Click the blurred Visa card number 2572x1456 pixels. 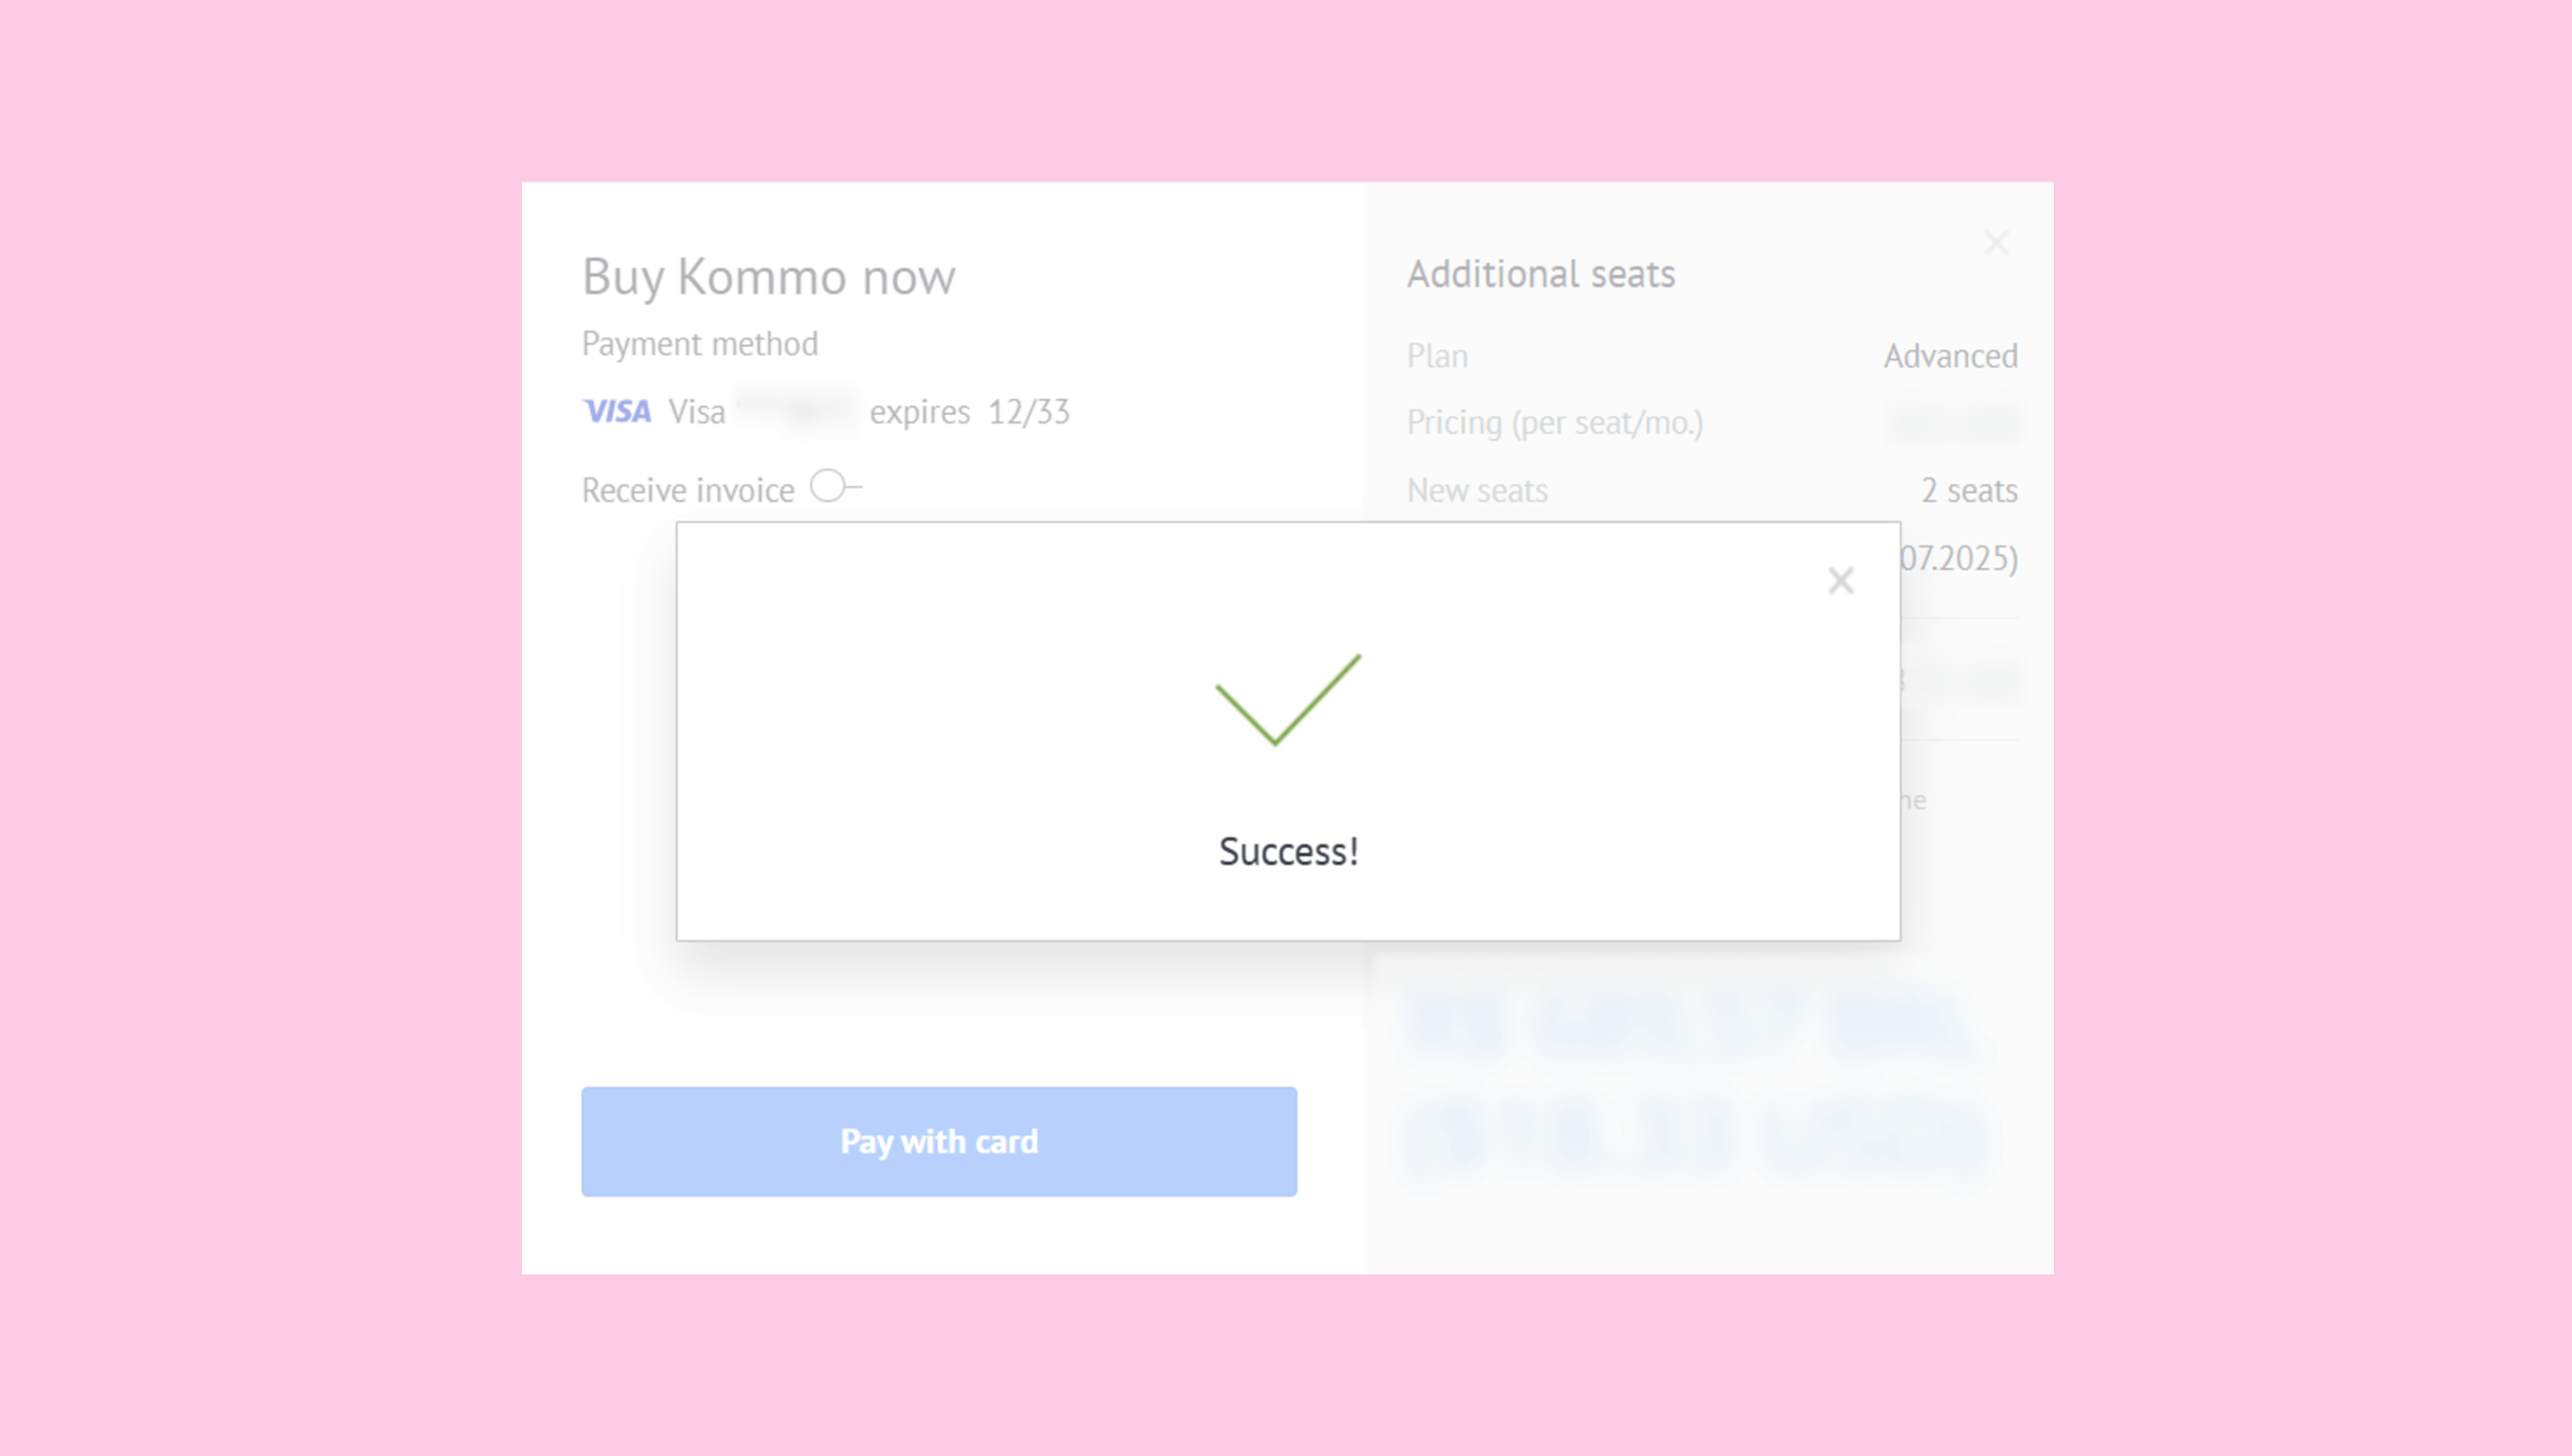pyautogui.click(x=797, y=410)
